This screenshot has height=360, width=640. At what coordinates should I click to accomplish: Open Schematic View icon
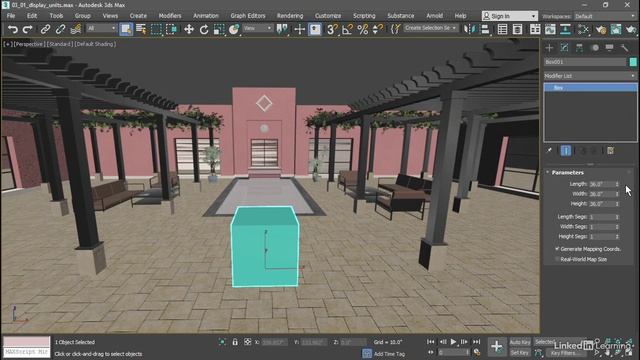click(565, 29)
